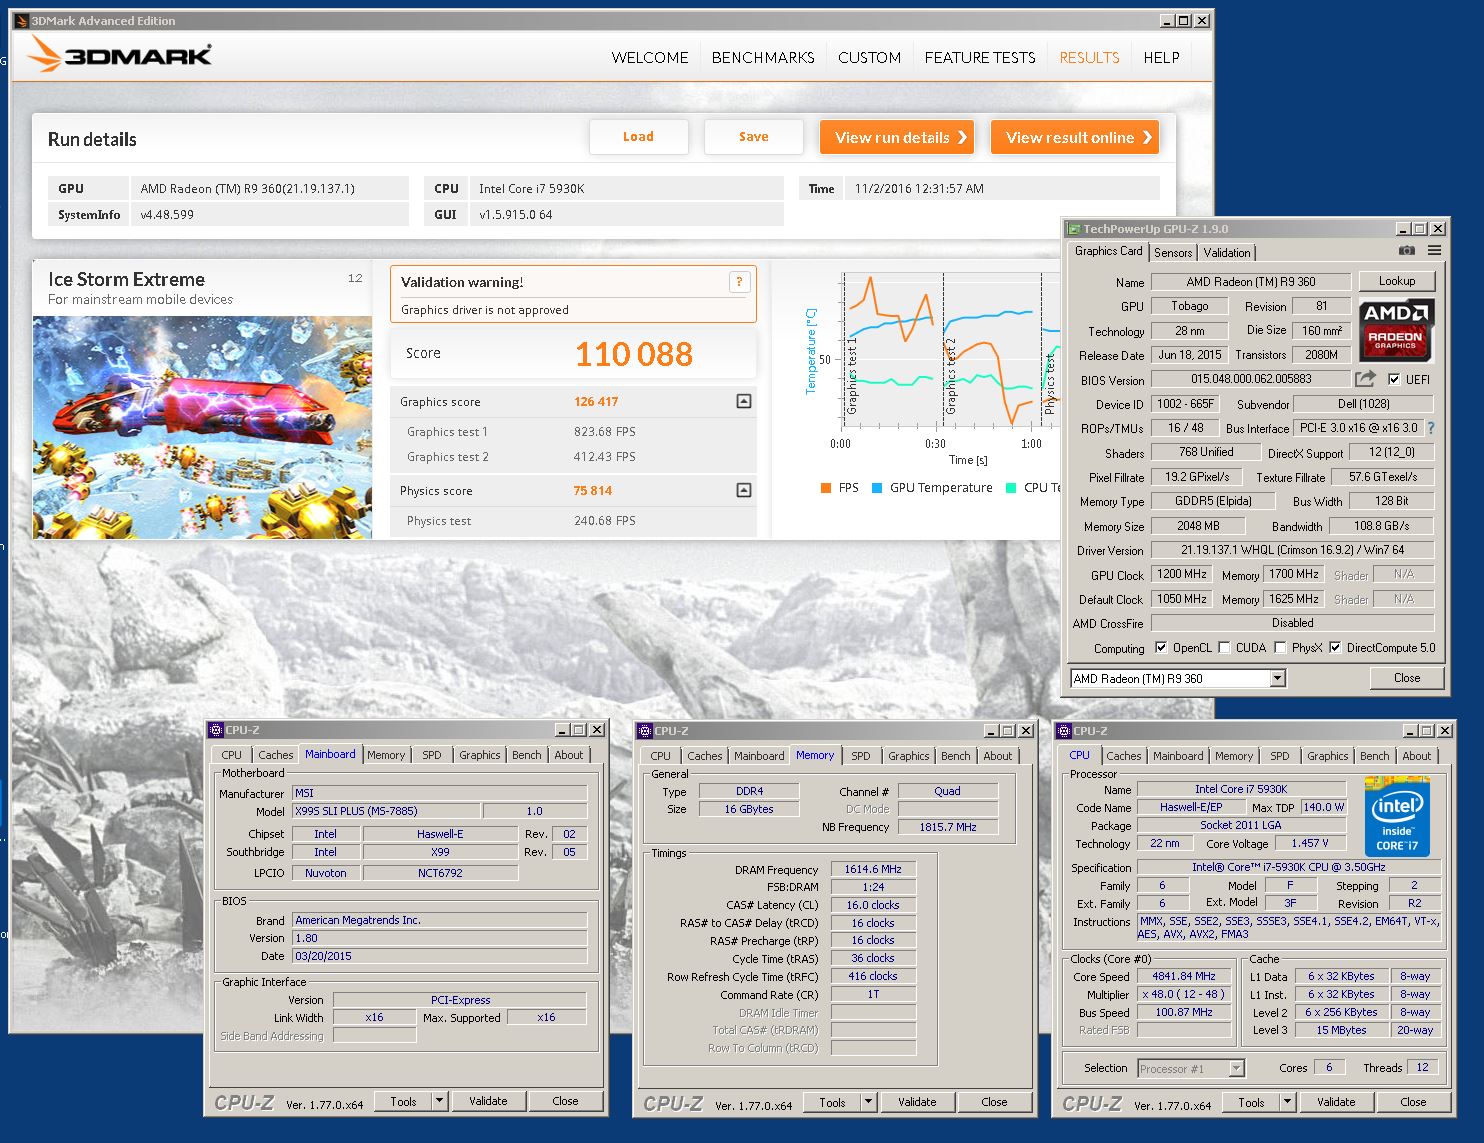Open Tools dropdown arrow in Memory CPU-Z

[868, 1102]
